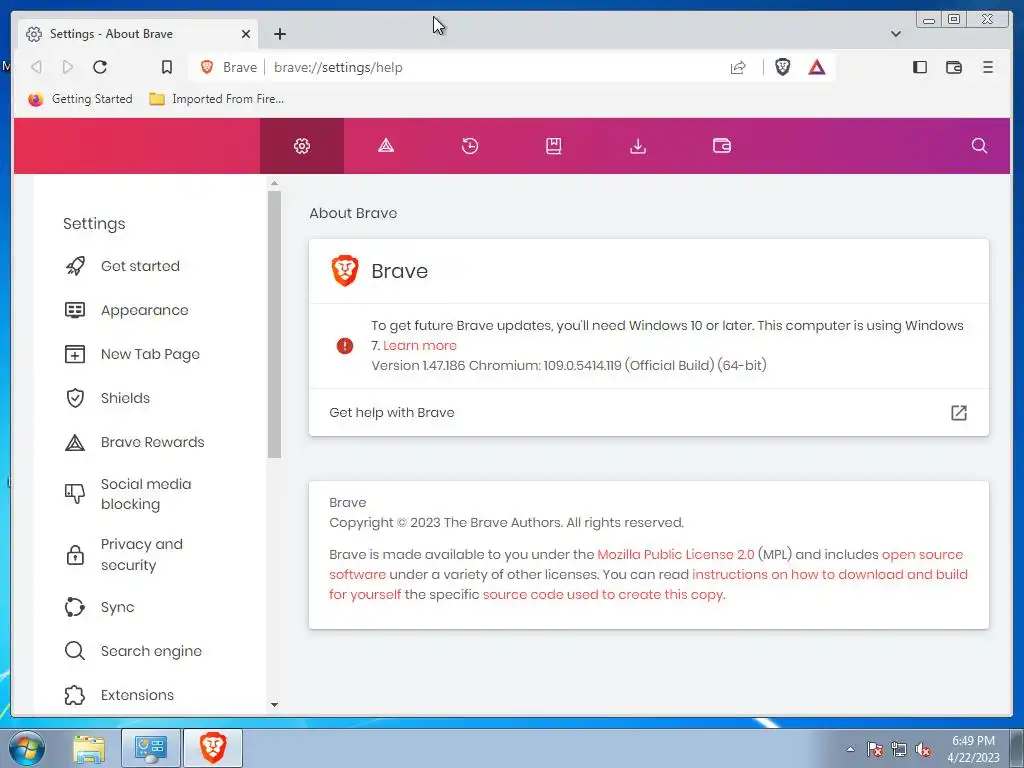Screen dimensions: 1024x768
Task: Open Privacy and security settings
Action: click(x=141, y=554)
